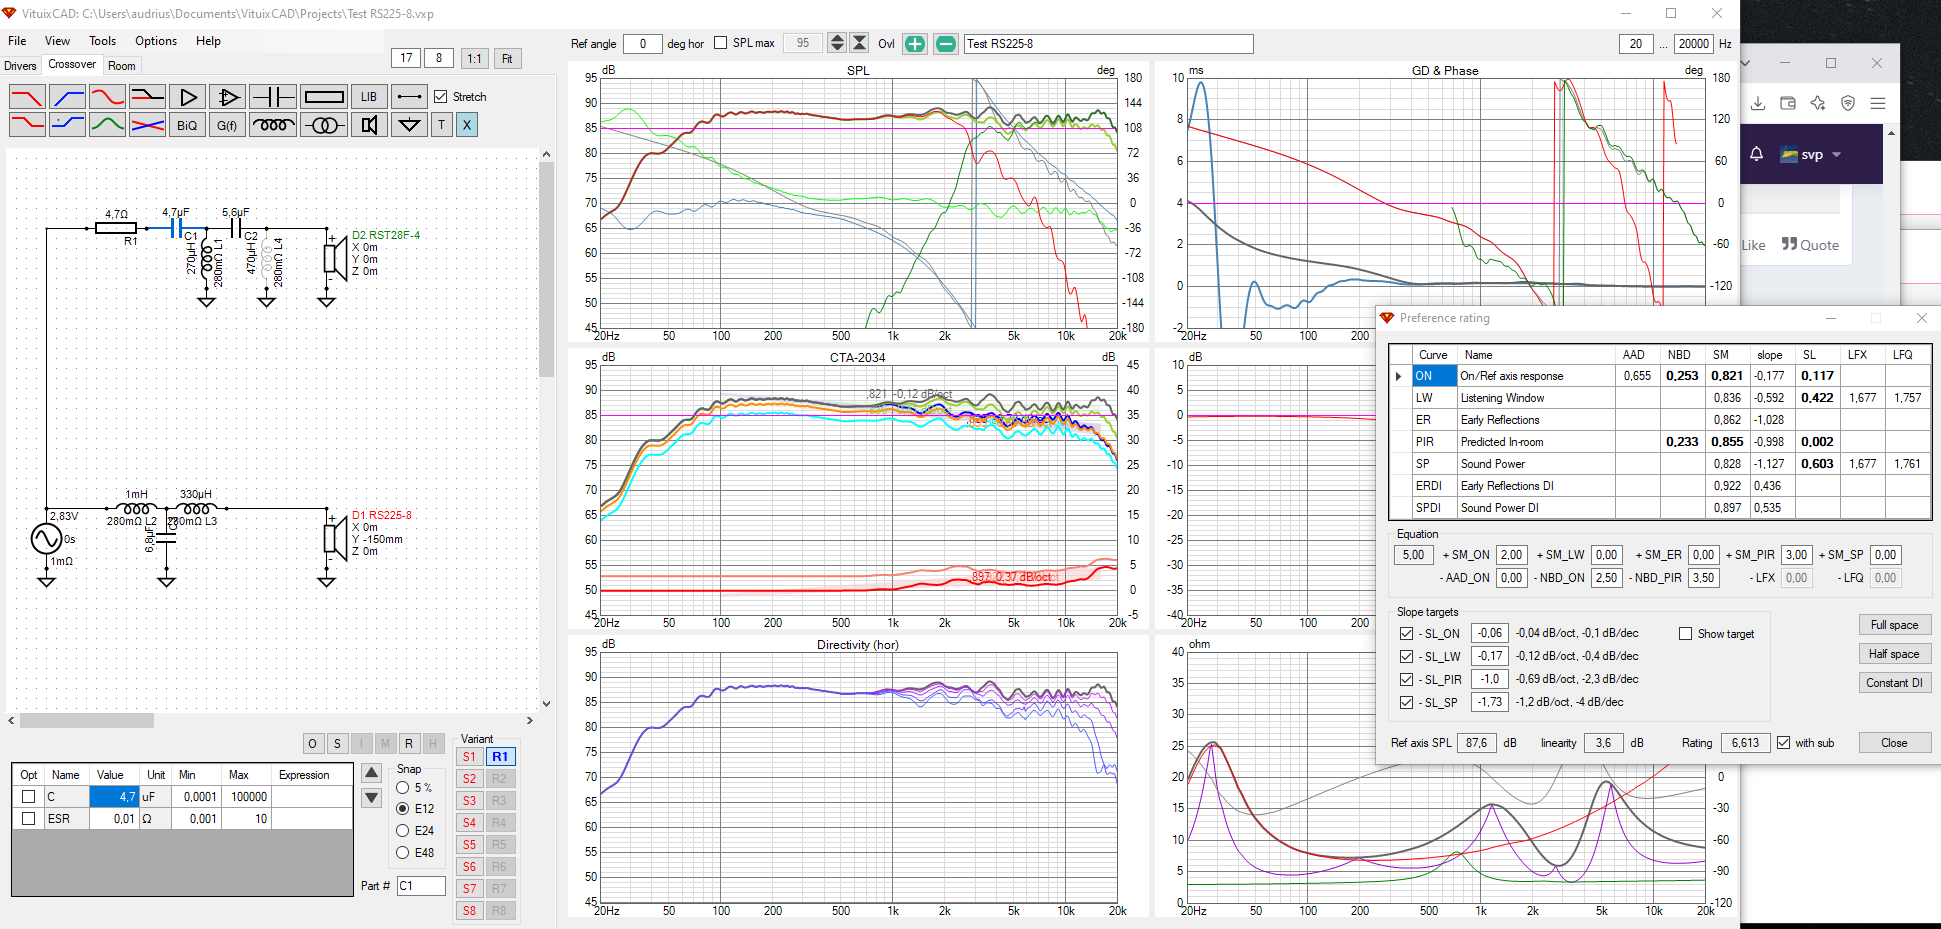Expand the ON row arrow in rating table
This screenshot has height=929, width=1941.
pos(1399,376)
